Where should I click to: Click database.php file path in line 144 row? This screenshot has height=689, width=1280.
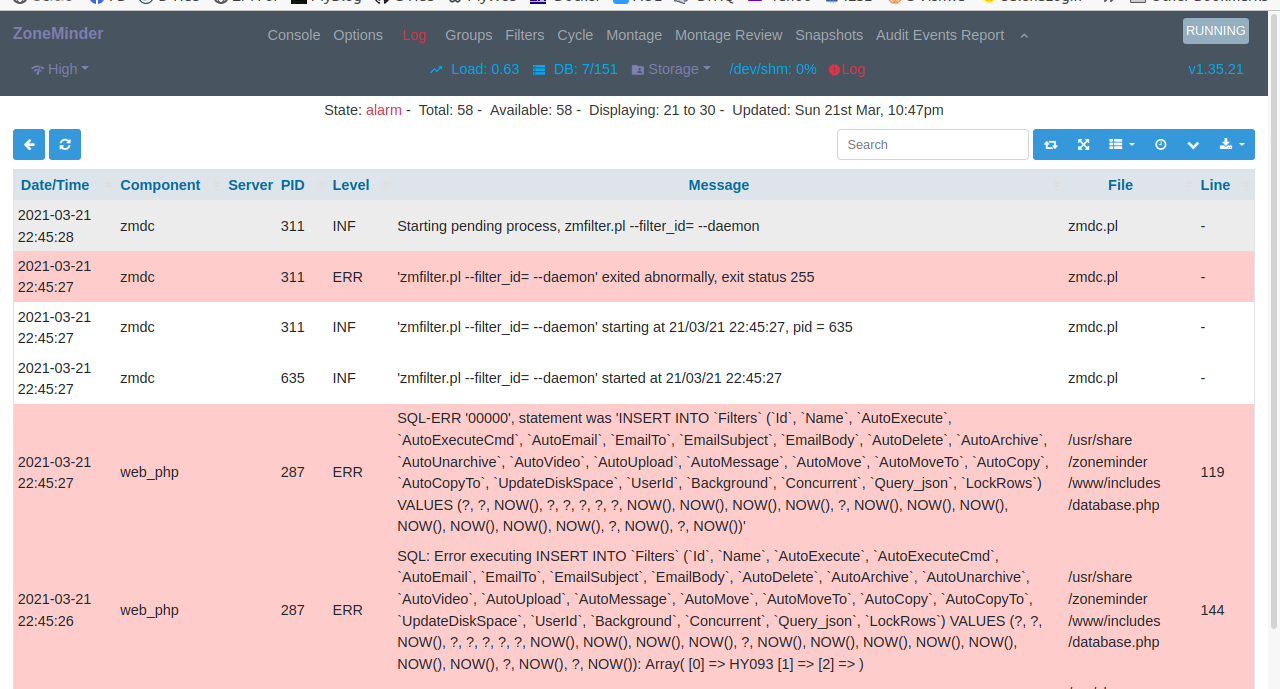(x=1114, y=610)
